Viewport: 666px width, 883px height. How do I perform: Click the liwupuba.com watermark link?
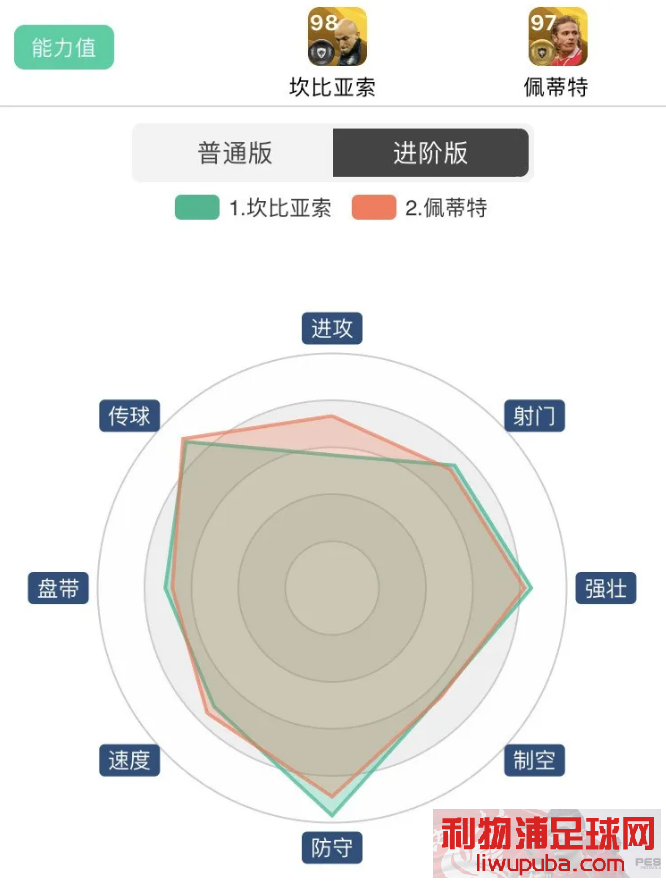pyautogui.click(x=551, y=863)
